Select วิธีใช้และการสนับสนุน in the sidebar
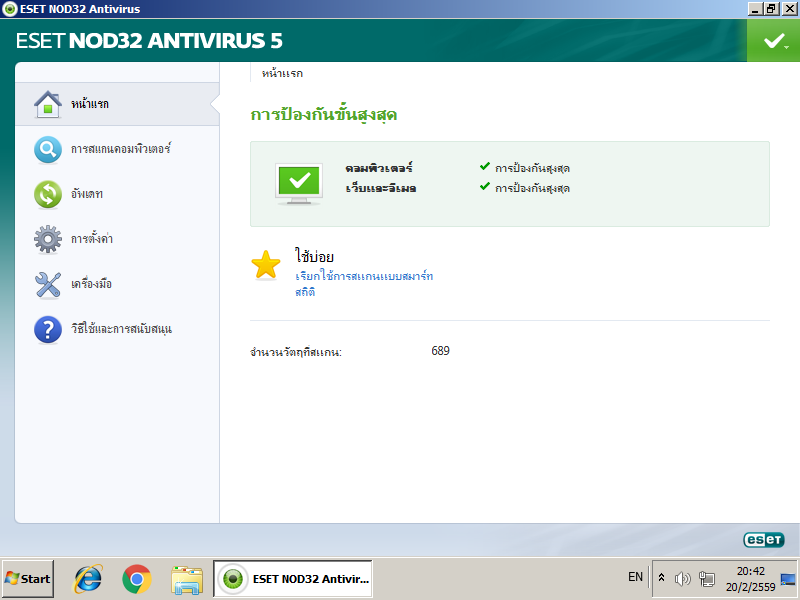This screenshot has height=600, width=800. [x=121, y=329]
